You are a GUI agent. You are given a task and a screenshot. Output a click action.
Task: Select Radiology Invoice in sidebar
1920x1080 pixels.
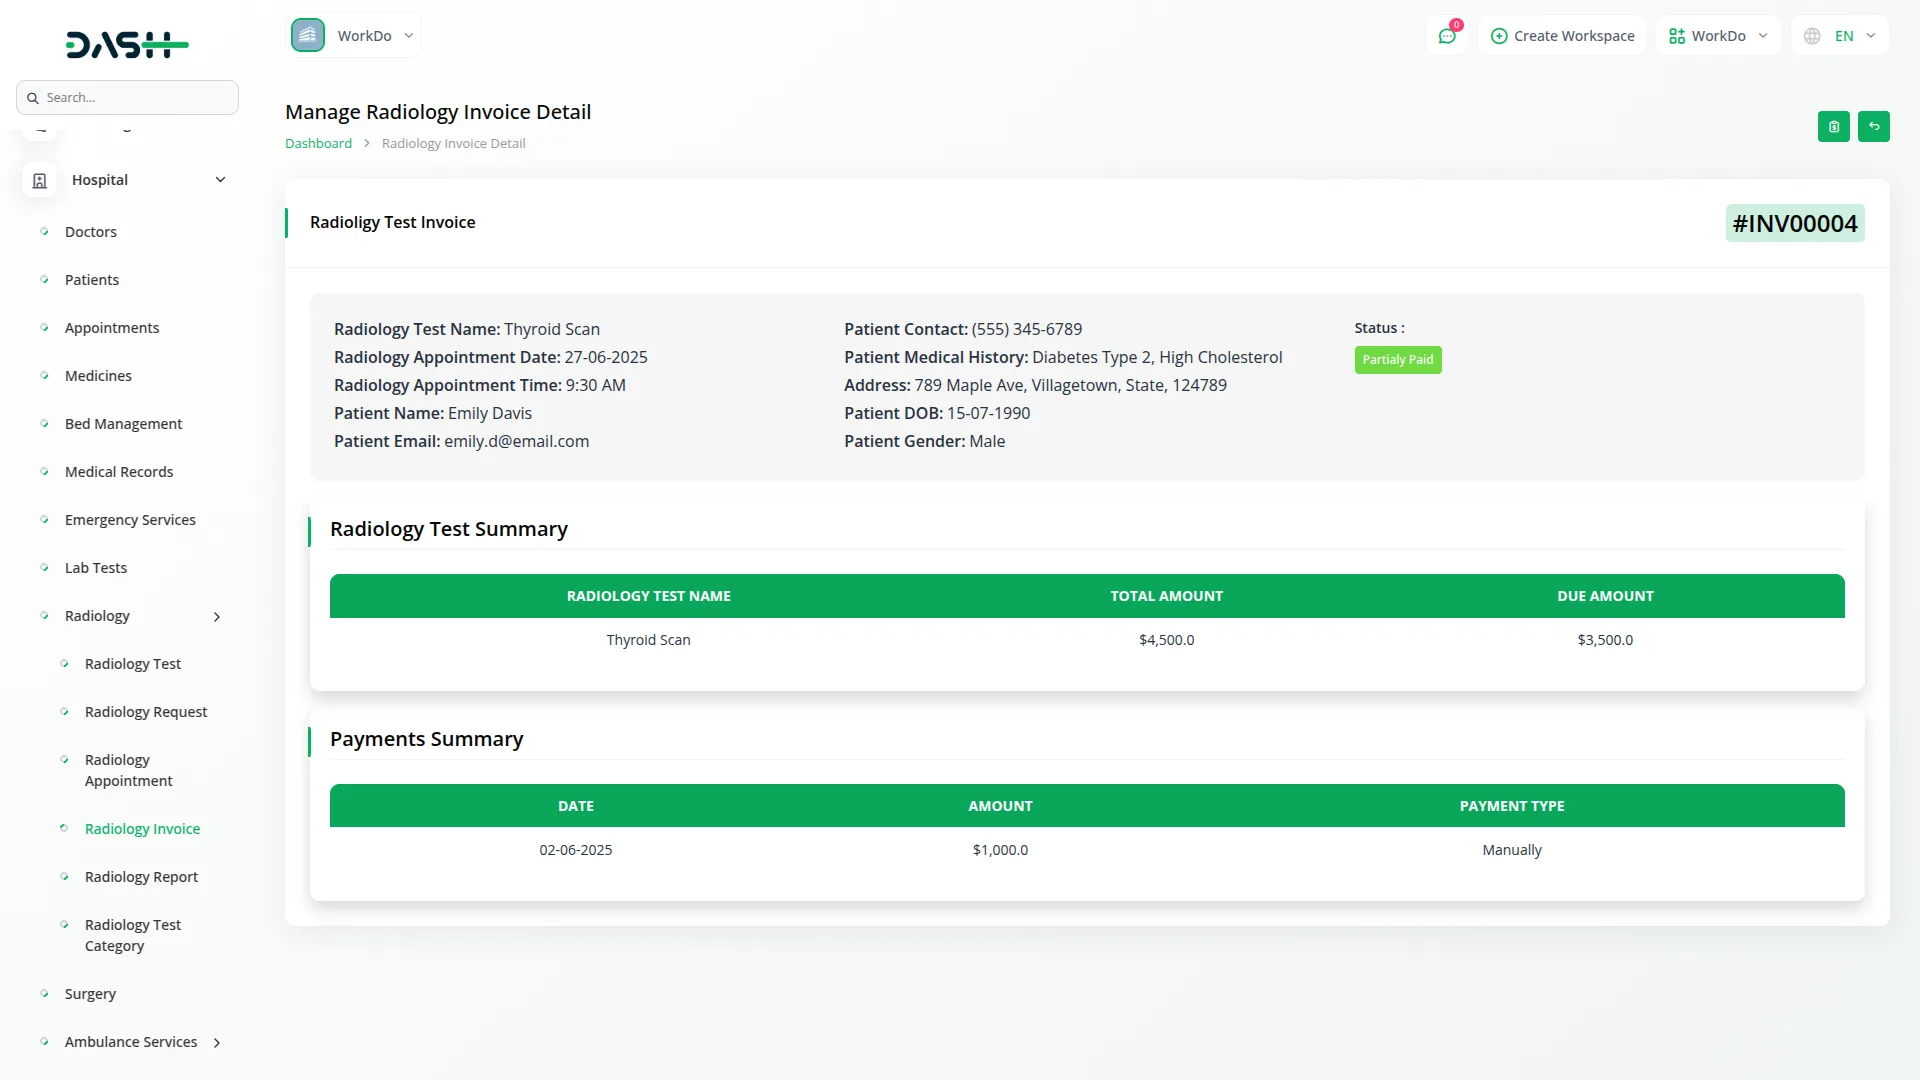(x=142, y=829)
